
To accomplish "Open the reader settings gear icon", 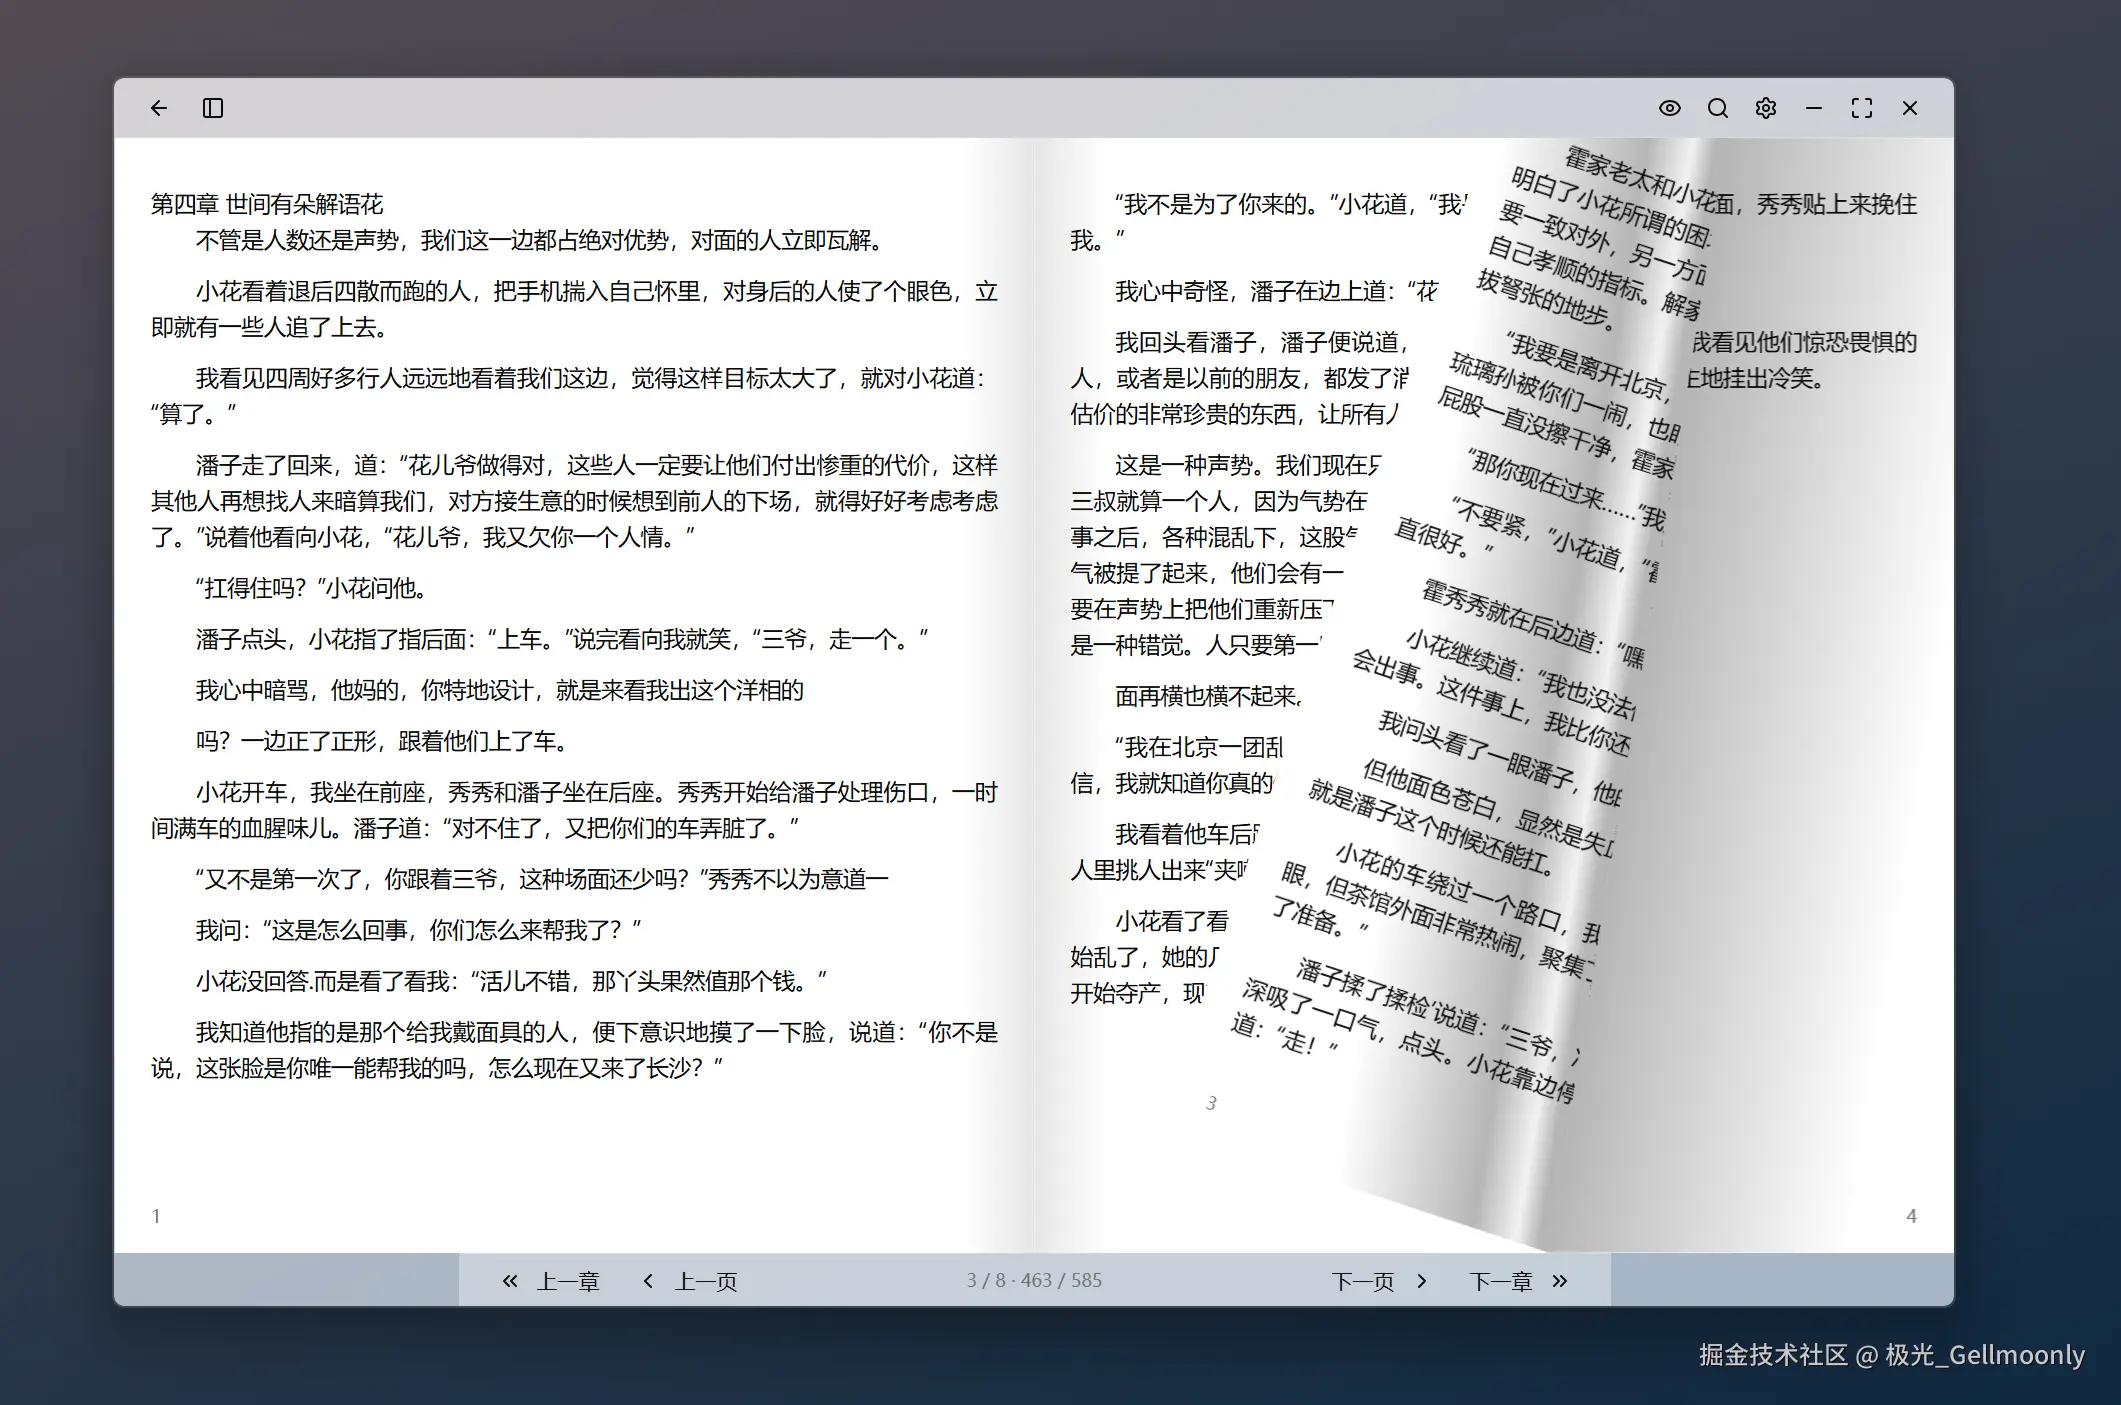I will (x=1766, y=108).
